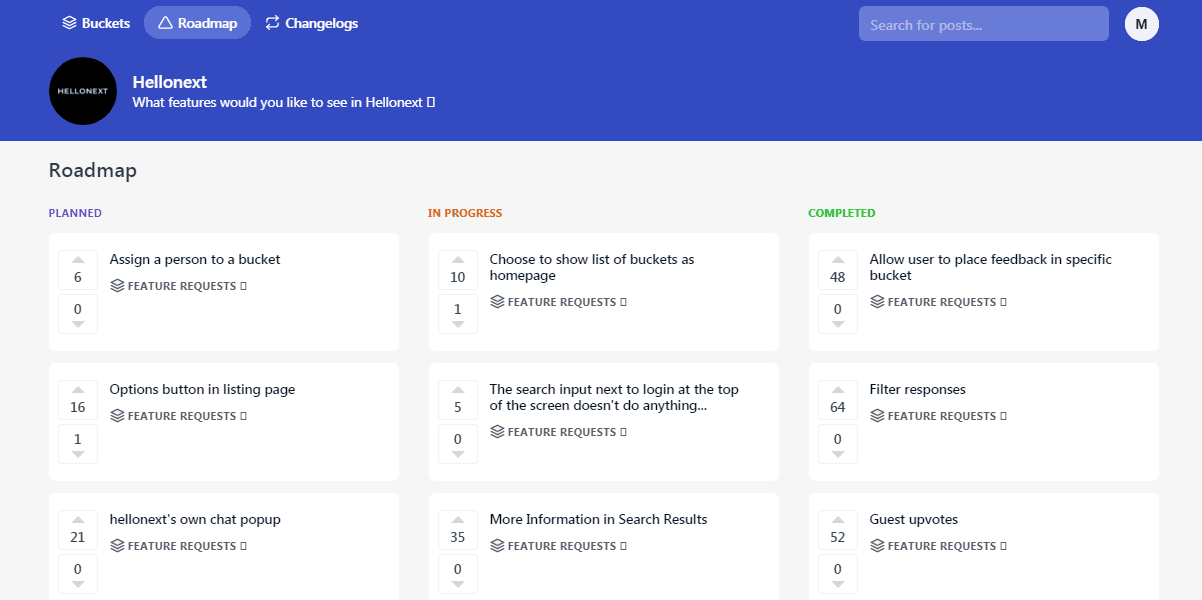The image size is (1202, 600).
Task: Open 'More Information in Search Results' post
Action: [x=598, y=519]
